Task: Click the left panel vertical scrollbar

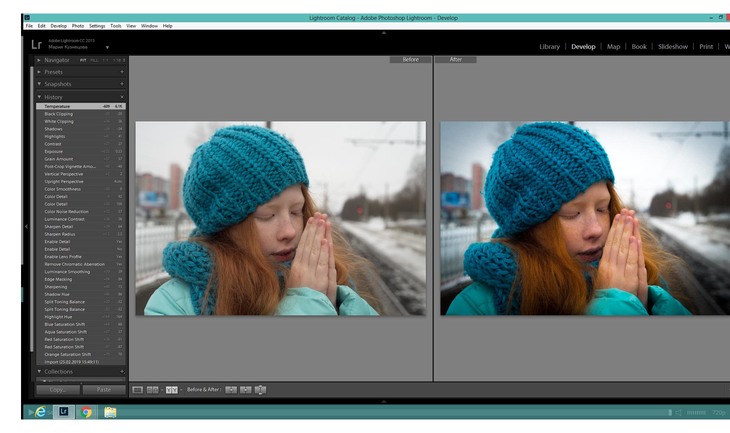Action: point(32,210)
